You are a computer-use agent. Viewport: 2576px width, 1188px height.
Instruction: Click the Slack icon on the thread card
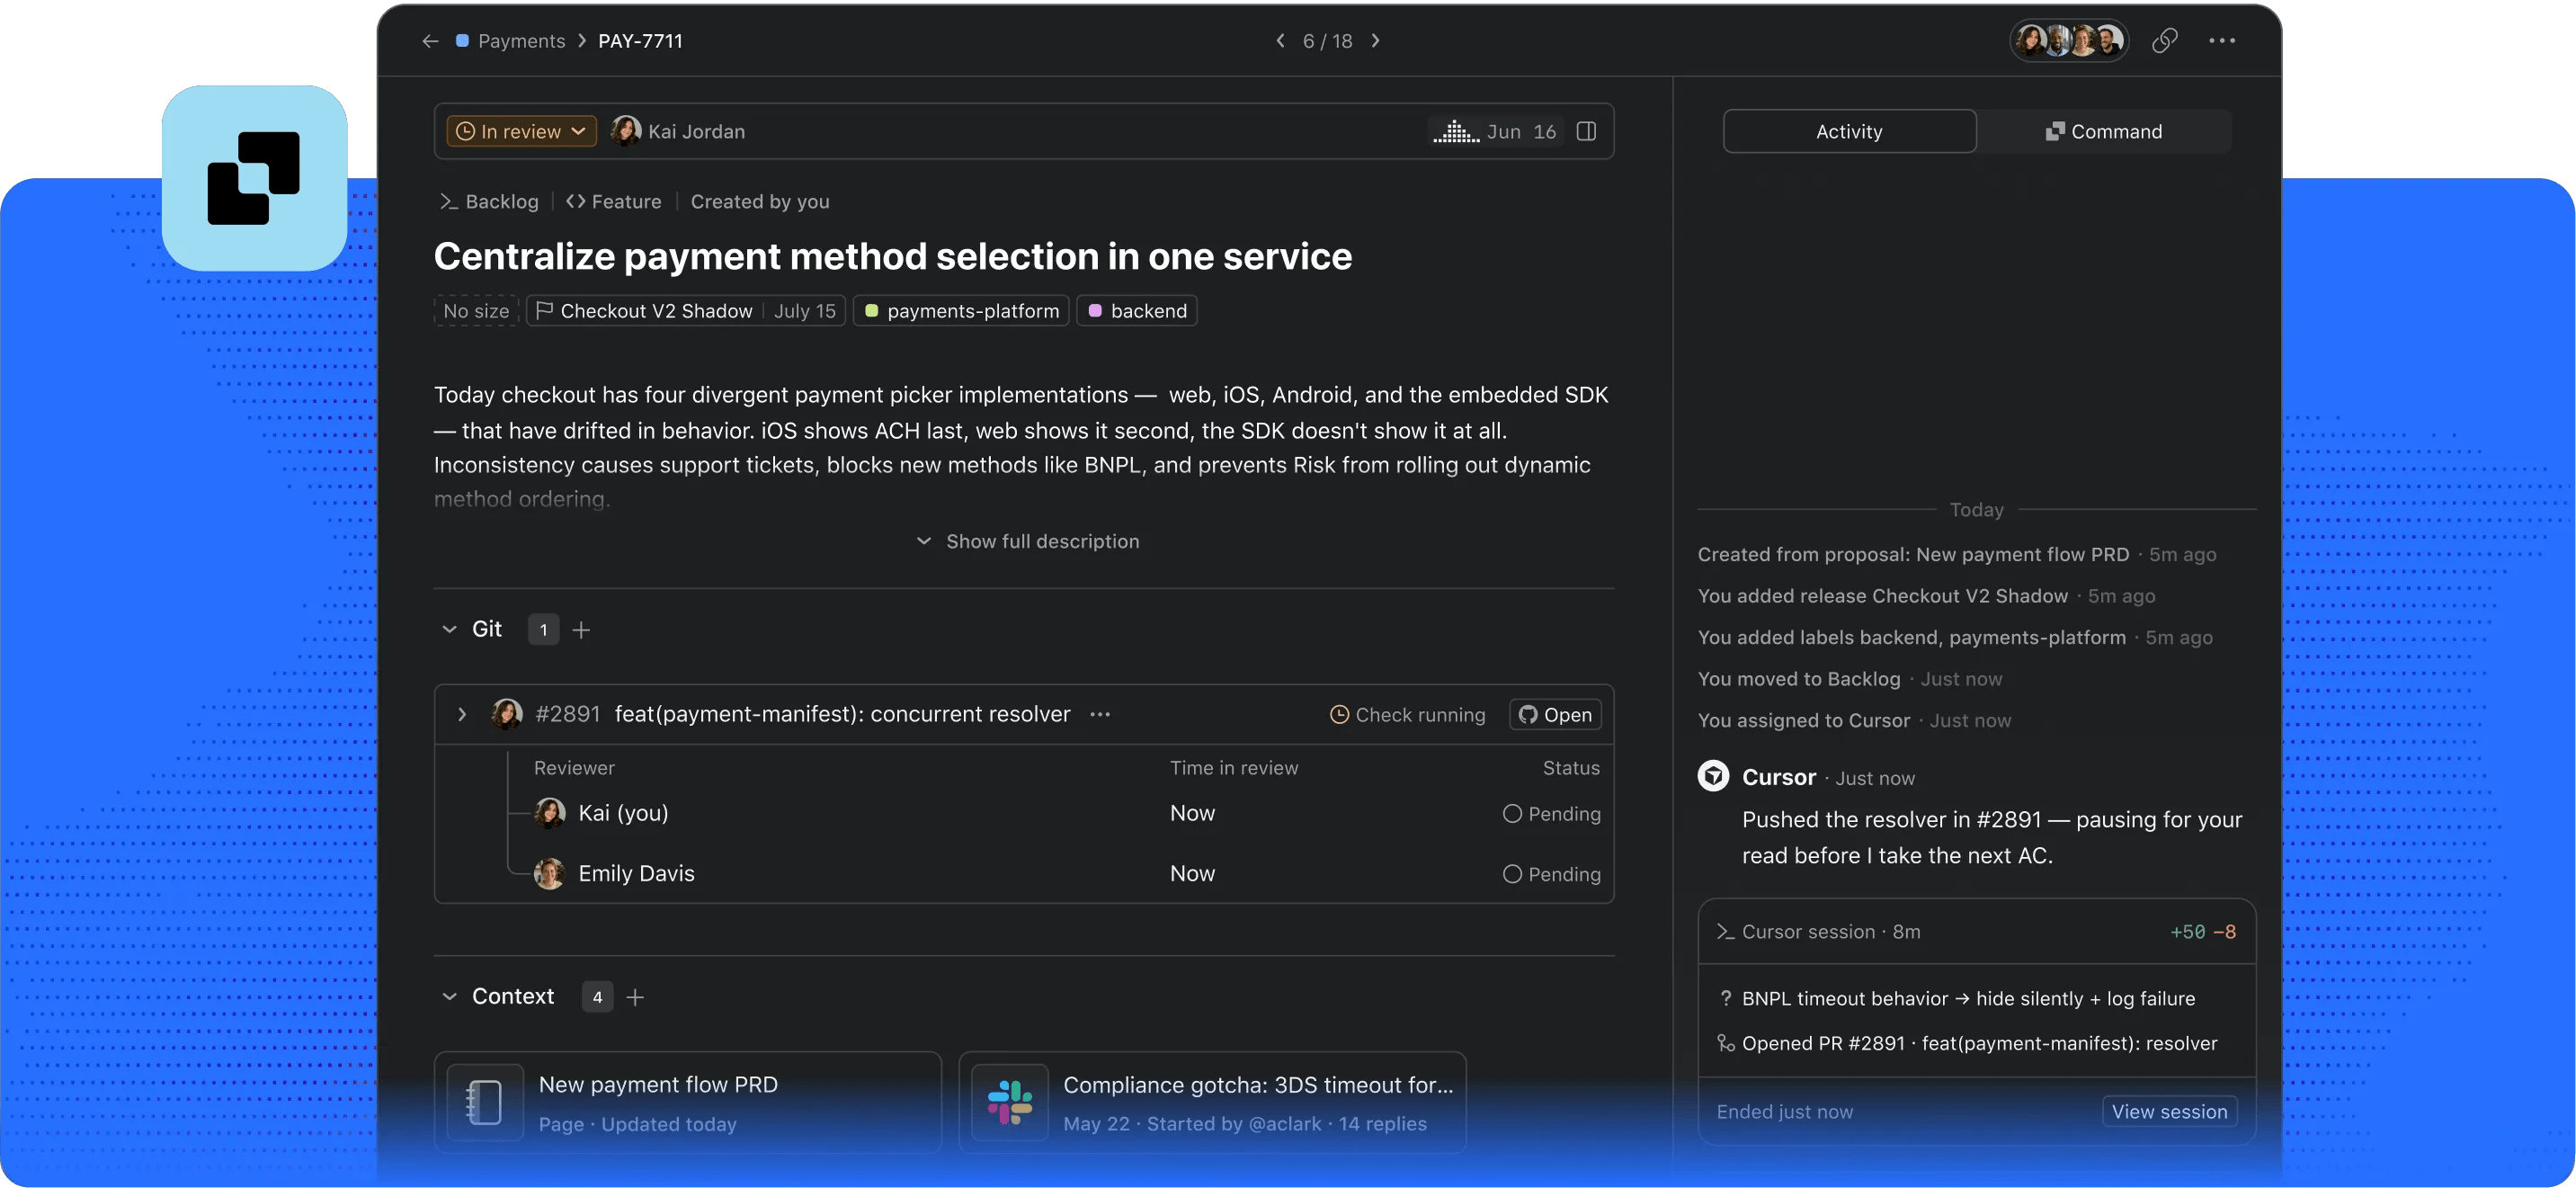click(1010, 1102)
